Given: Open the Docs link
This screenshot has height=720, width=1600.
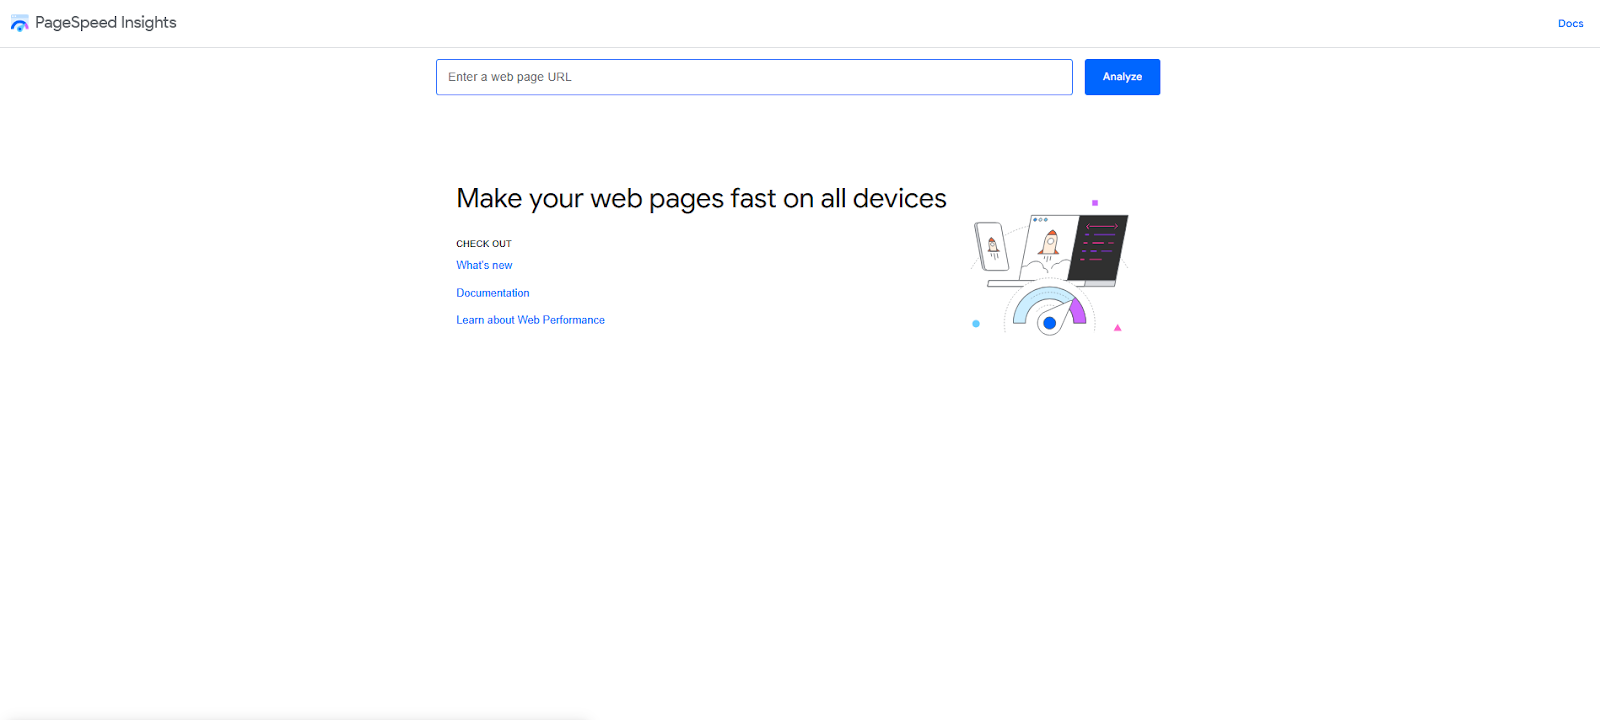Looking at the screenshot, I should [x=1570, y=23].
